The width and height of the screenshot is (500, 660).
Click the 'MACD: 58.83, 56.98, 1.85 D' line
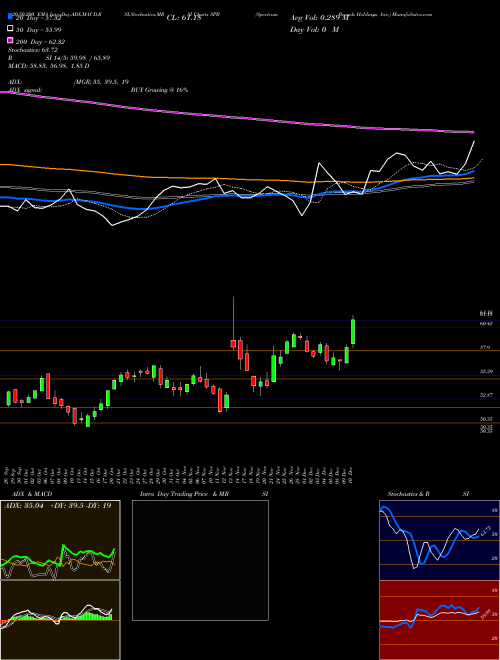(48, 66)
